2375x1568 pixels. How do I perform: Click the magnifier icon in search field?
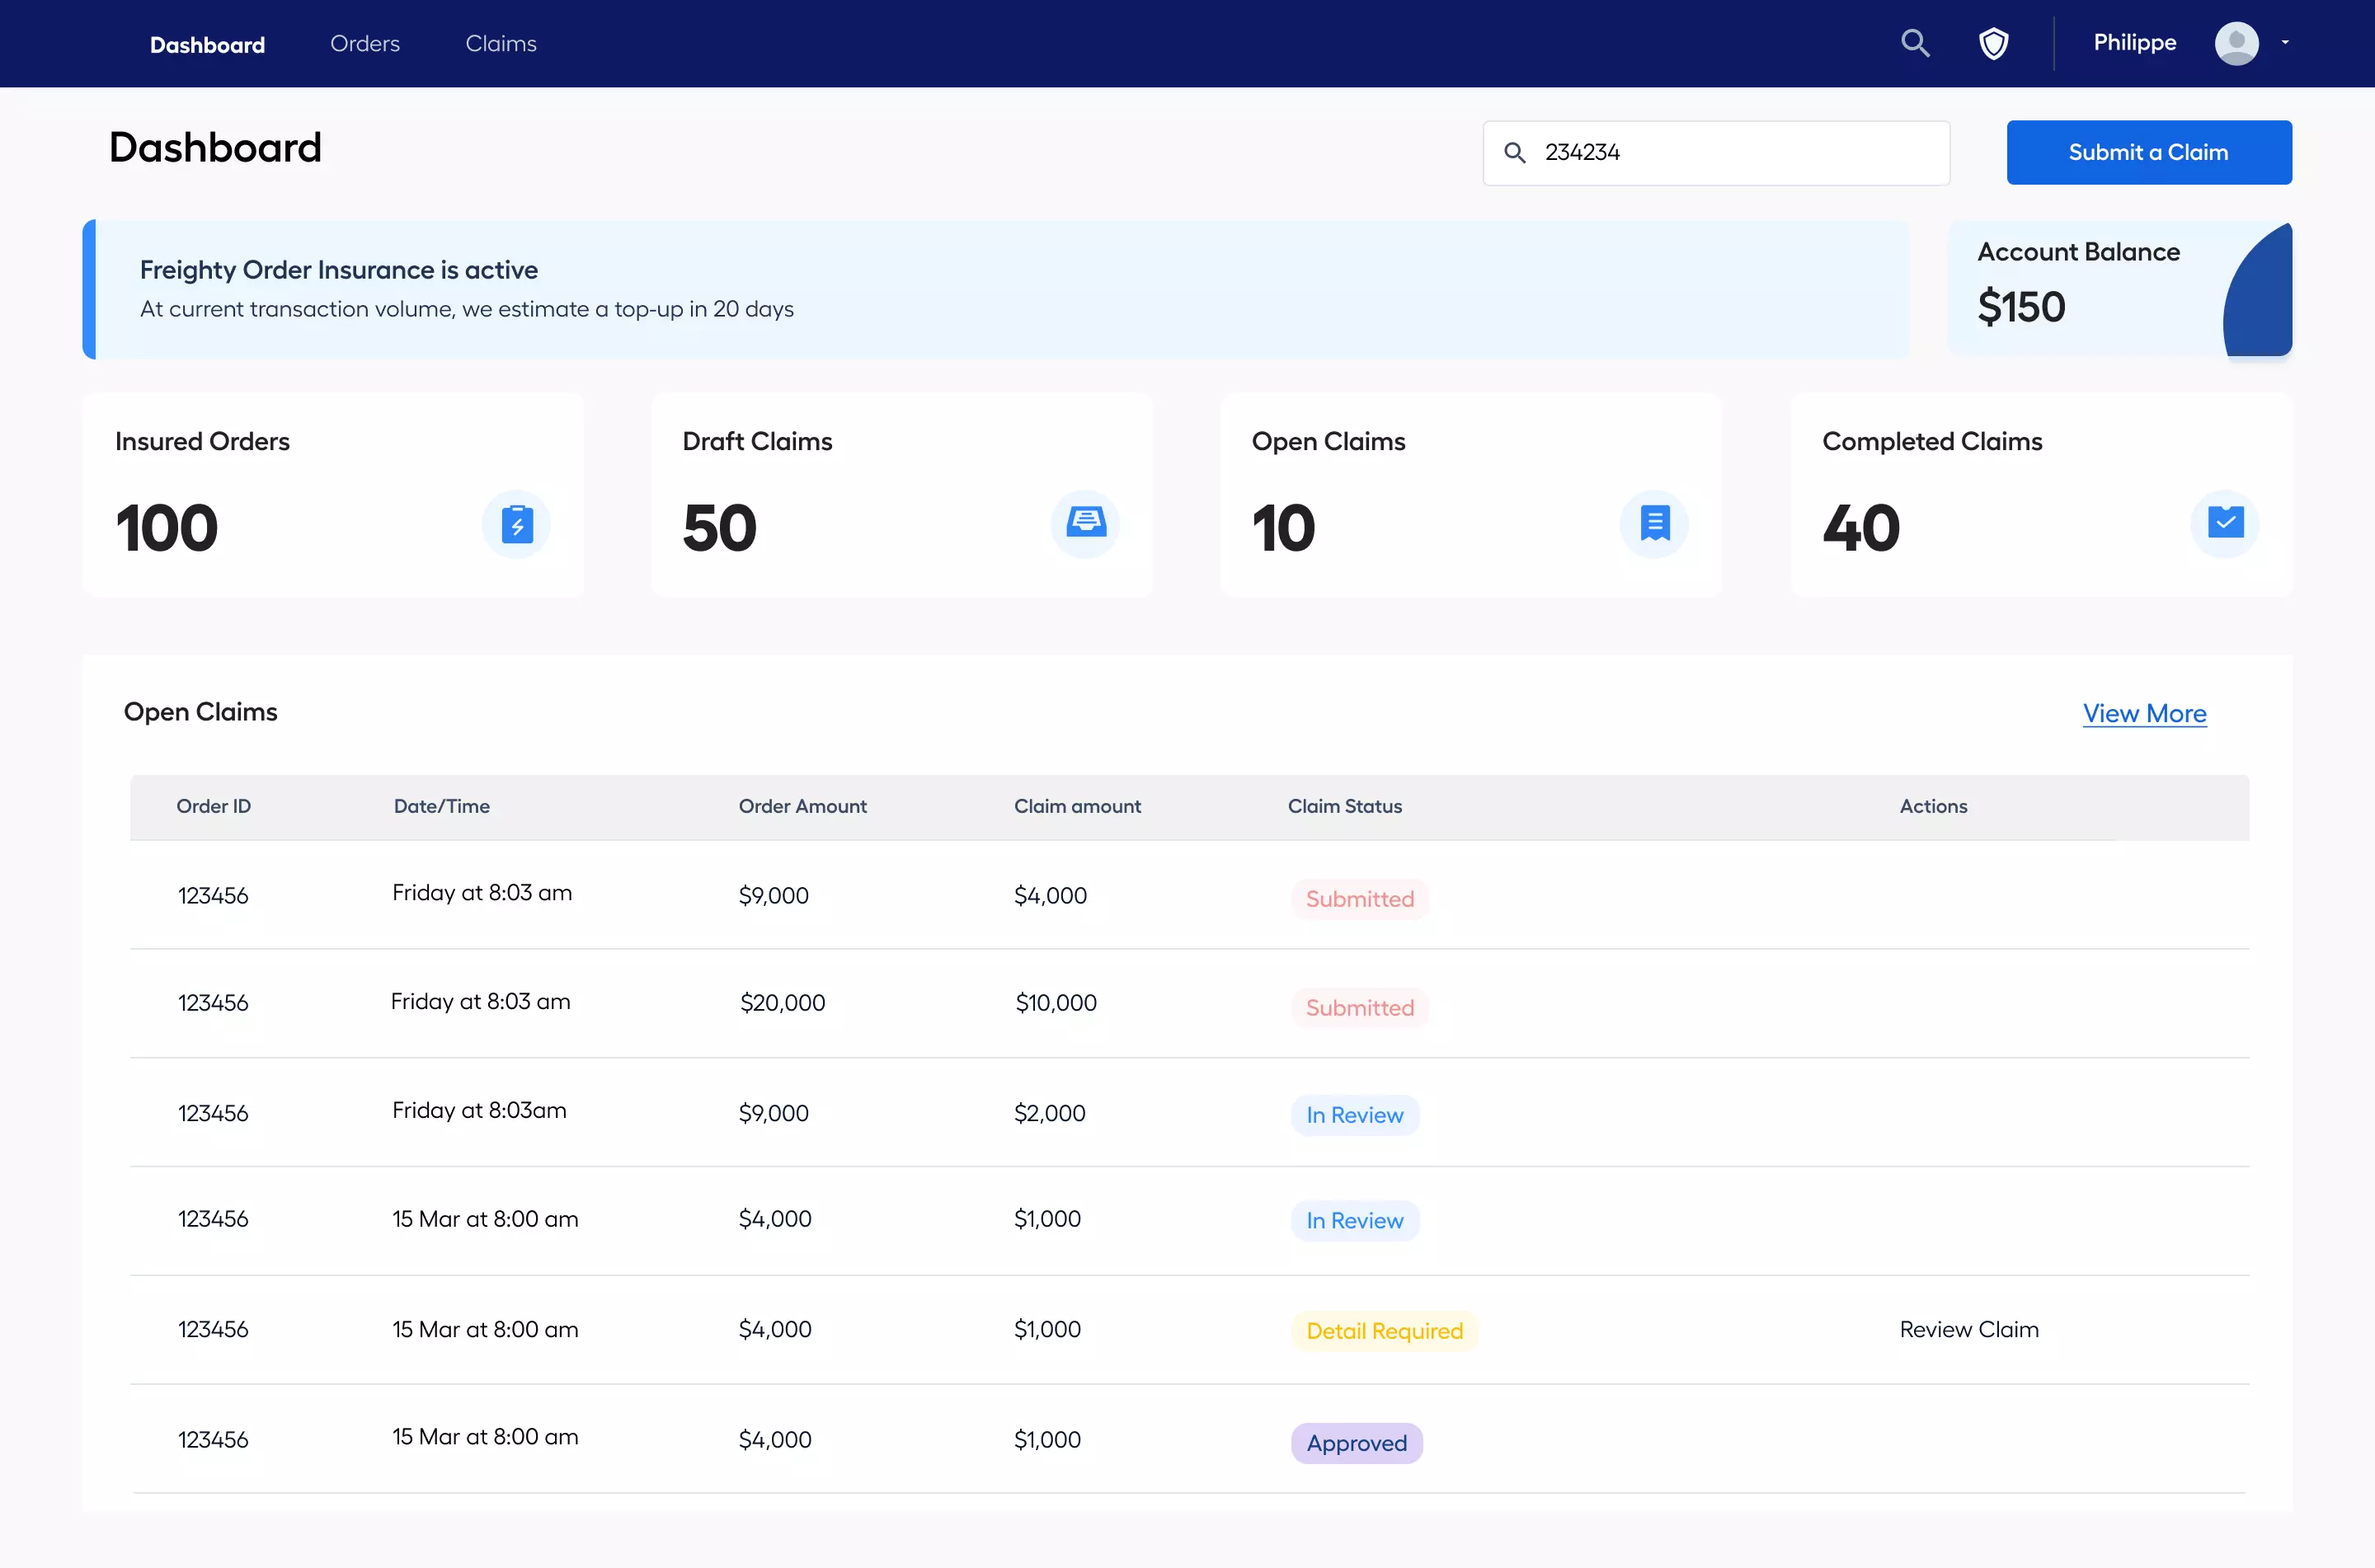1515,153
